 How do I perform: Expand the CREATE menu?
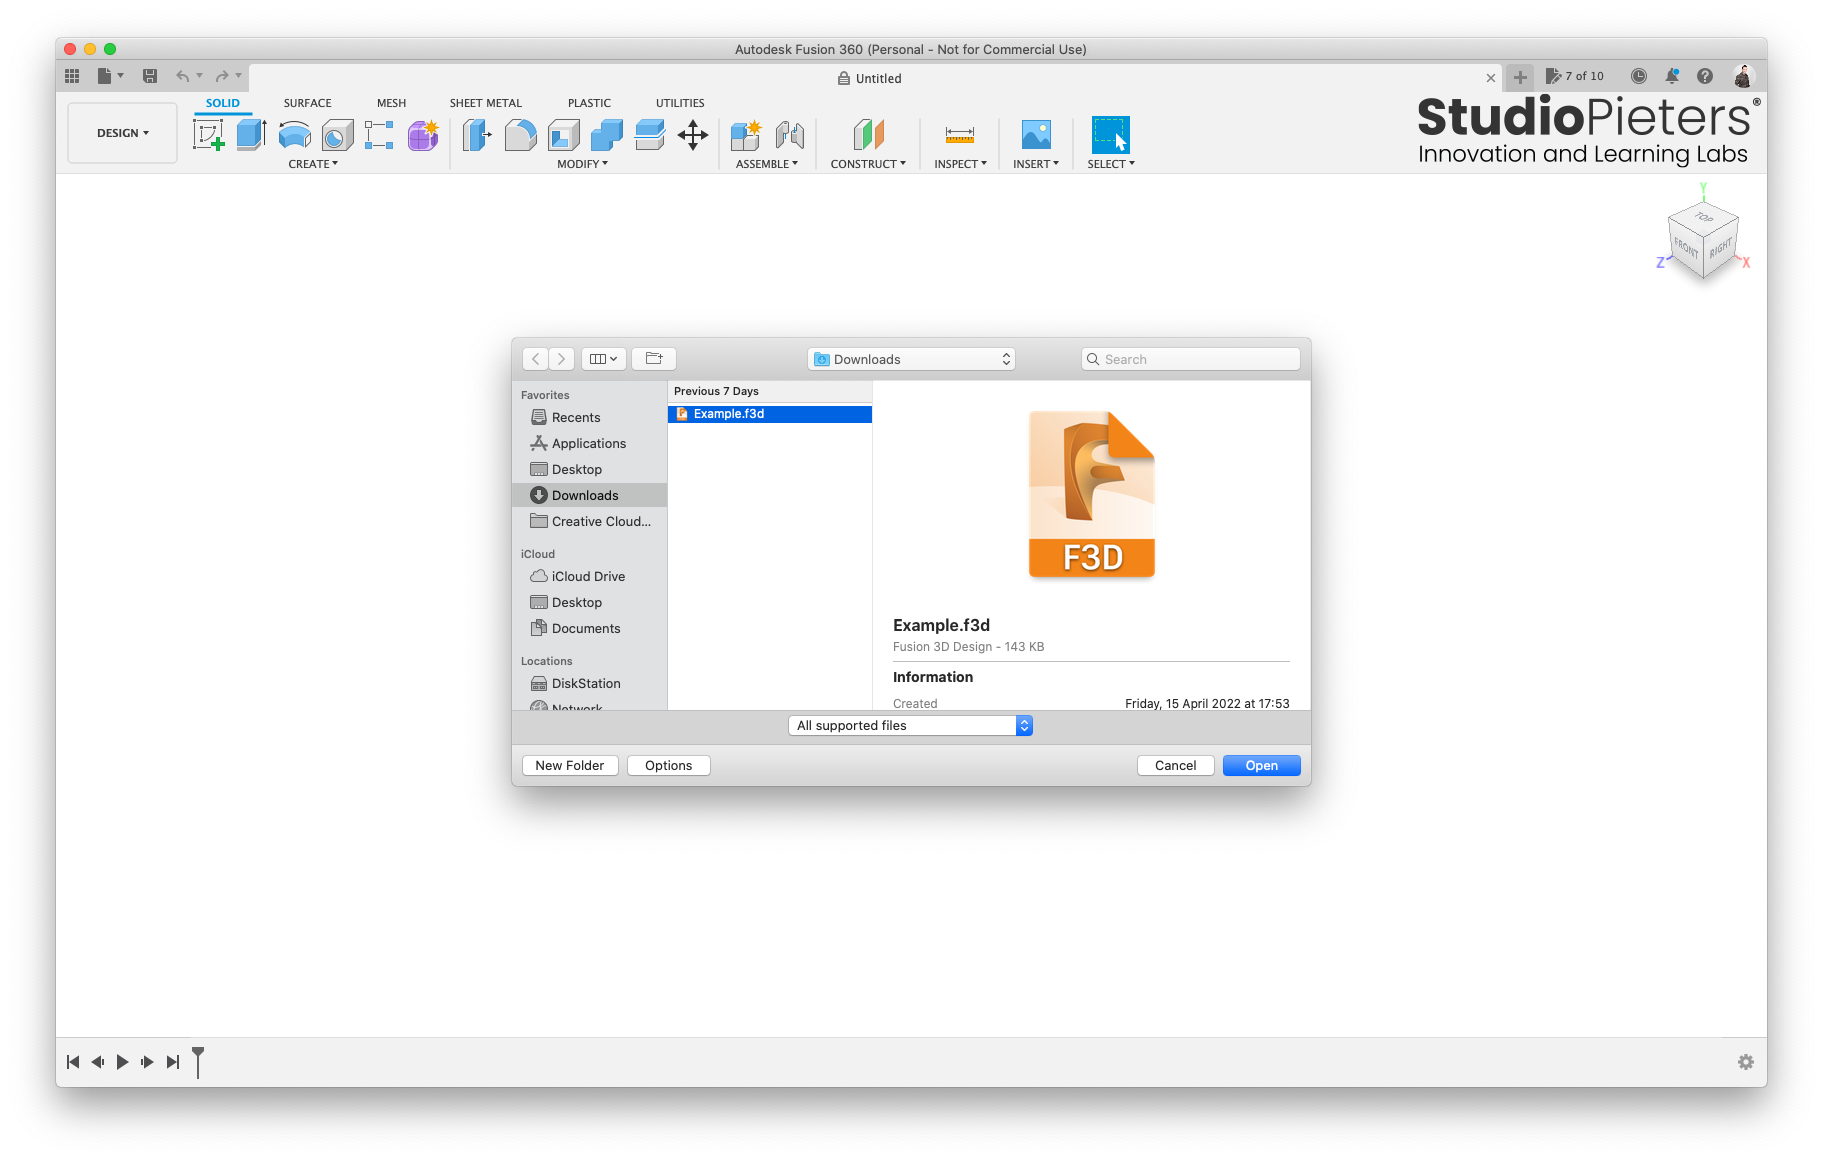point(313,164)
